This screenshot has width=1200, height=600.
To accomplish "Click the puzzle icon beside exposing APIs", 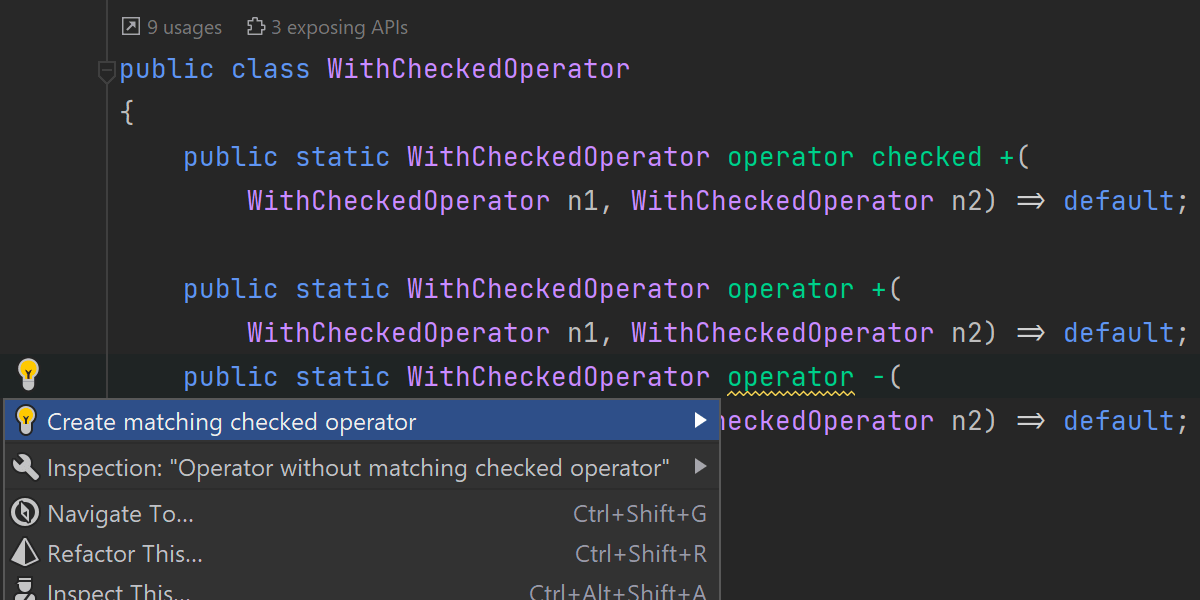I will (x=256, y=27).
